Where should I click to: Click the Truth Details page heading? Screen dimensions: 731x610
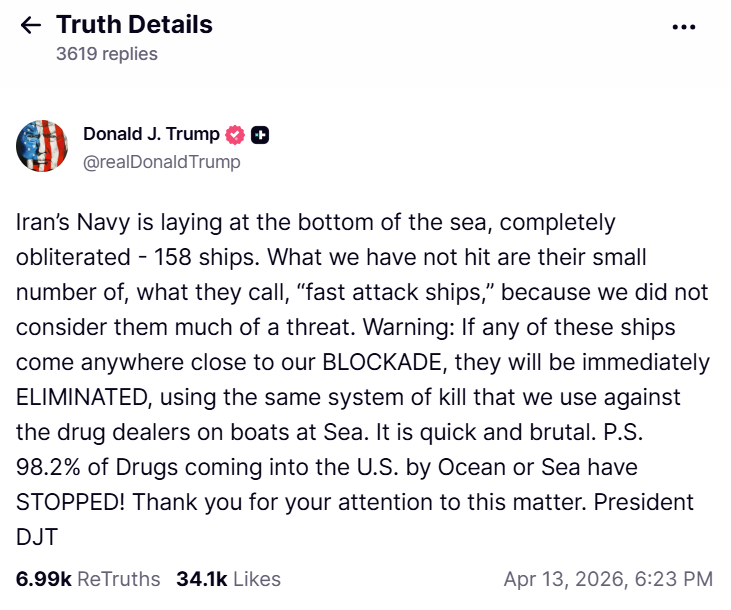pyautogui.click(x=134, y=25)
